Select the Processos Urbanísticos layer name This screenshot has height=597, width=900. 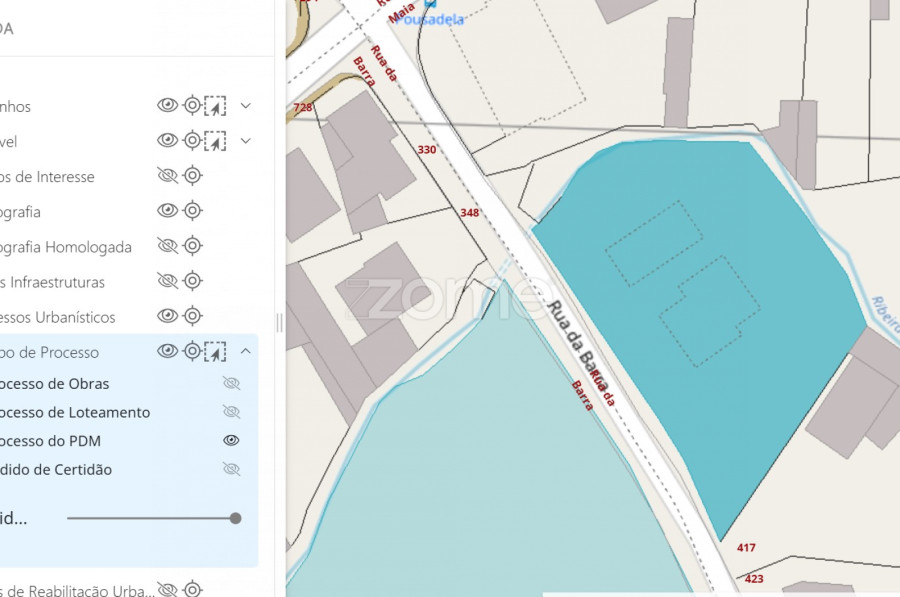(58, 317)
